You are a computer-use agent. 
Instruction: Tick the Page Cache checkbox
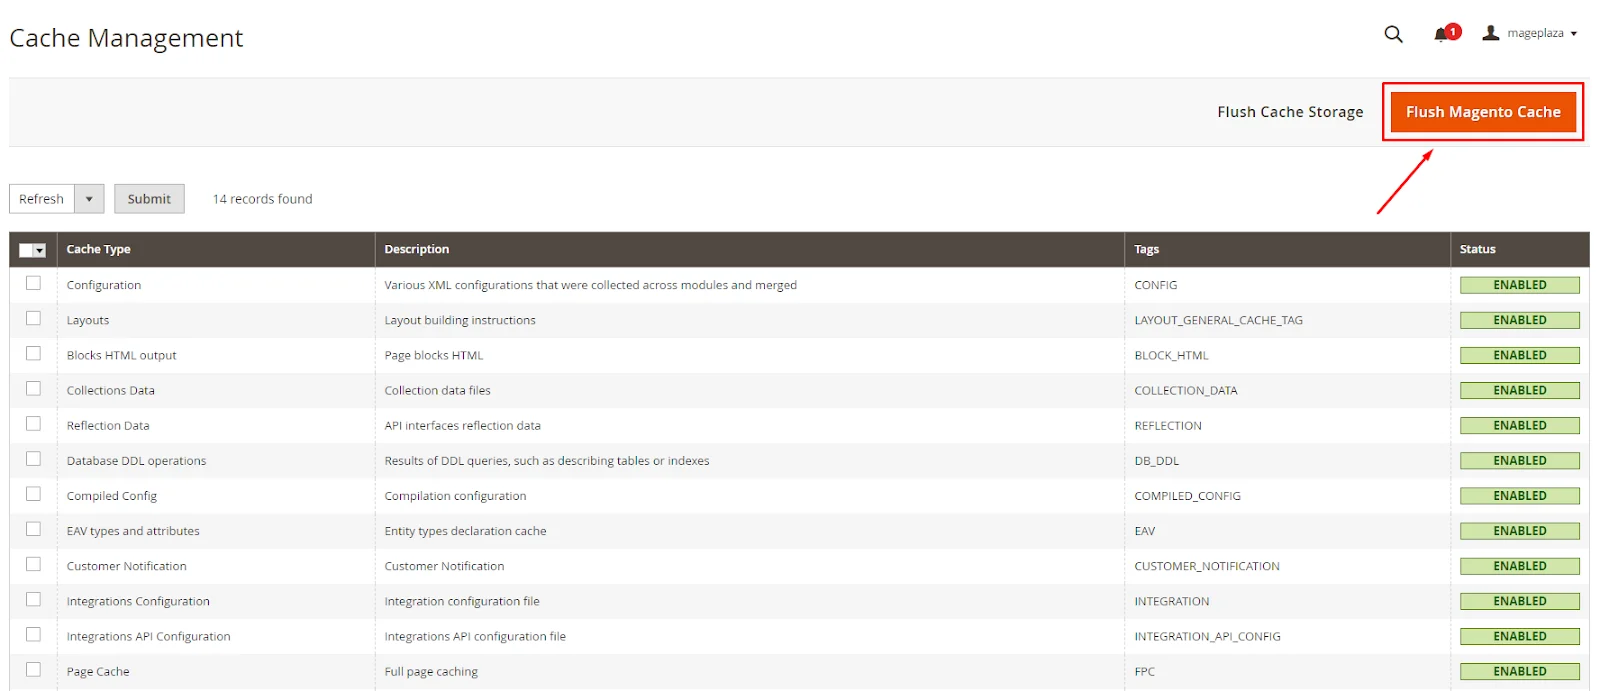(x=33, y=669)
